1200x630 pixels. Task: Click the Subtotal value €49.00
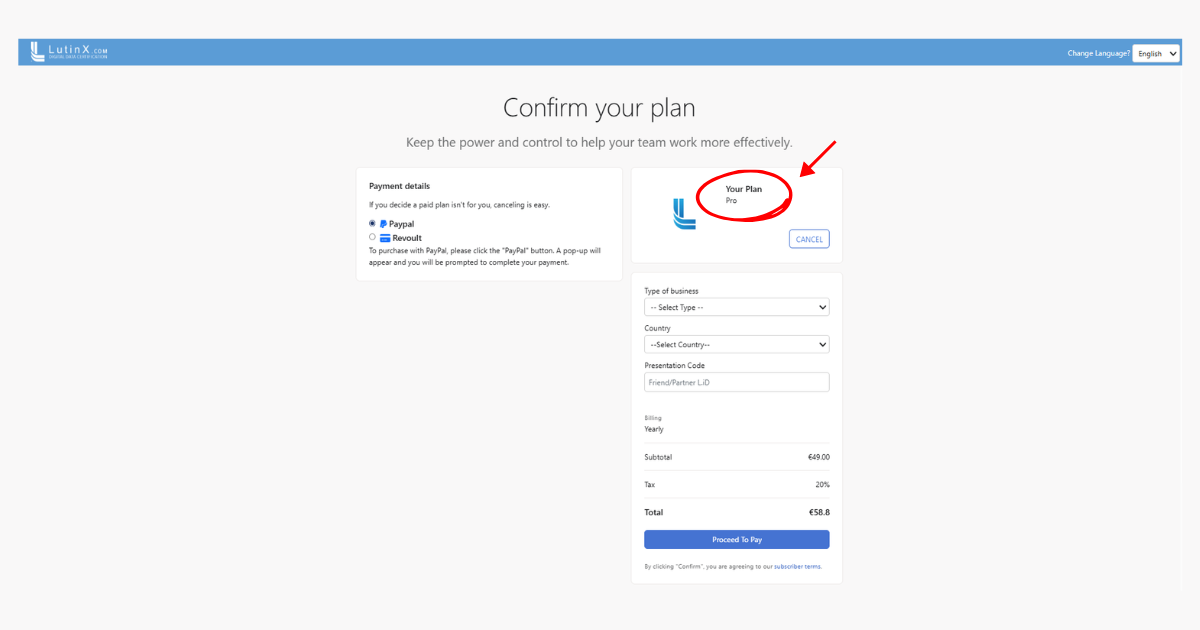(x=818, y=457)
